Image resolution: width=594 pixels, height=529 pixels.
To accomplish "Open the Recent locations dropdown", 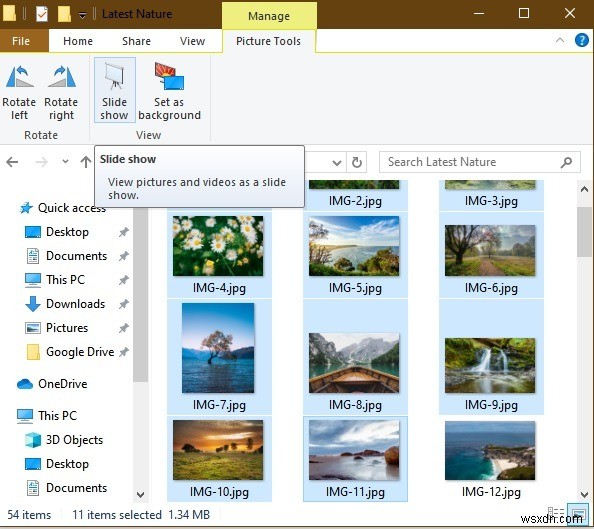I will 65,162.
